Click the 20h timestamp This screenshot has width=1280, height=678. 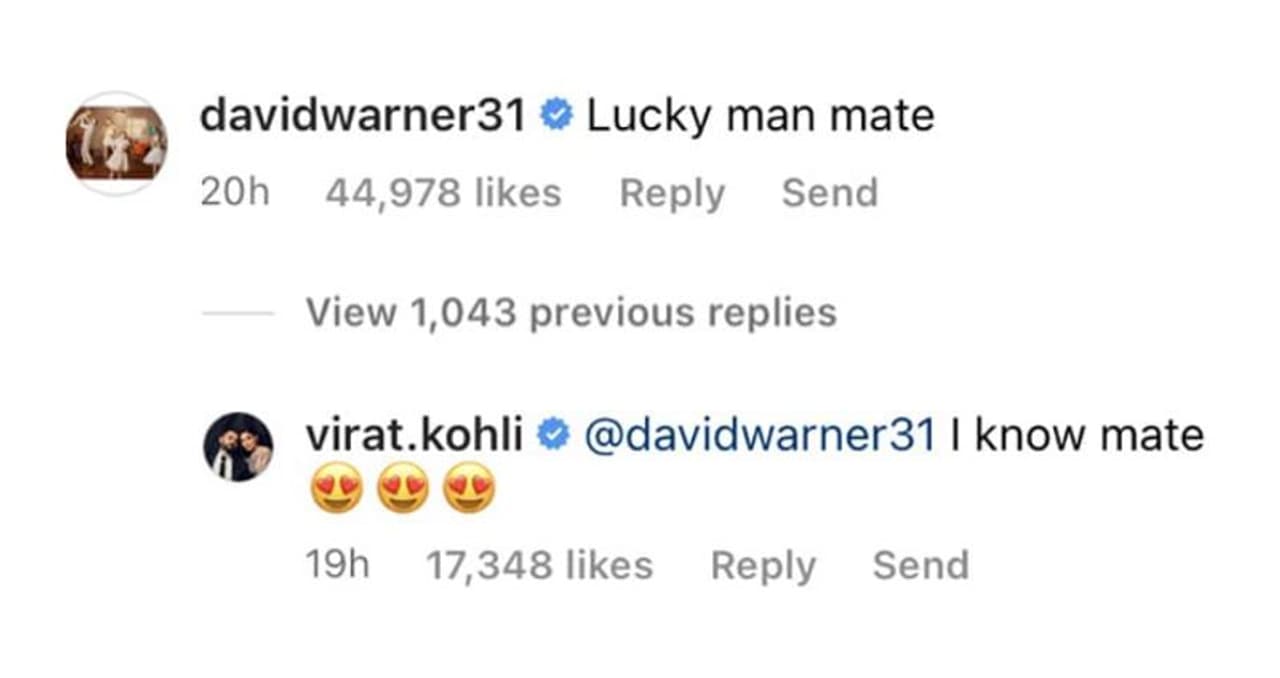[x=235, y=193]
